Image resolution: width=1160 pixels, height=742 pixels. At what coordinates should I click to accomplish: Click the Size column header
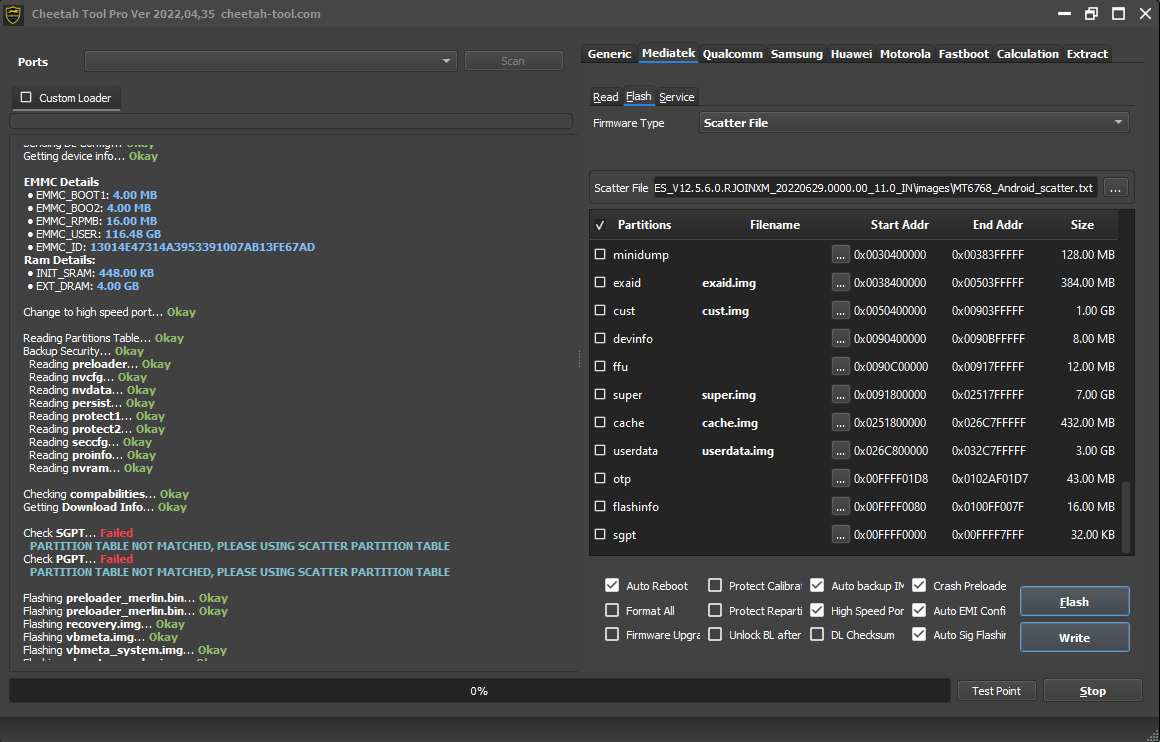[1082, 225]
